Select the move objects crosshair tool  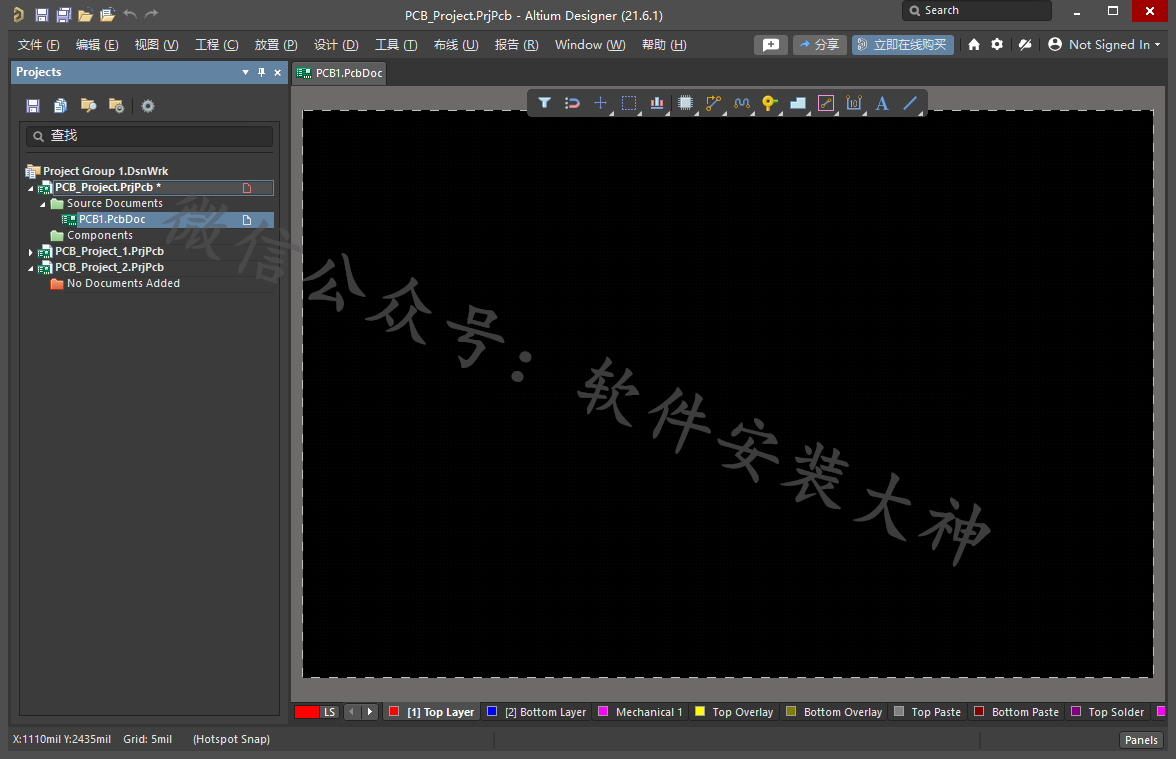[601, 103]
